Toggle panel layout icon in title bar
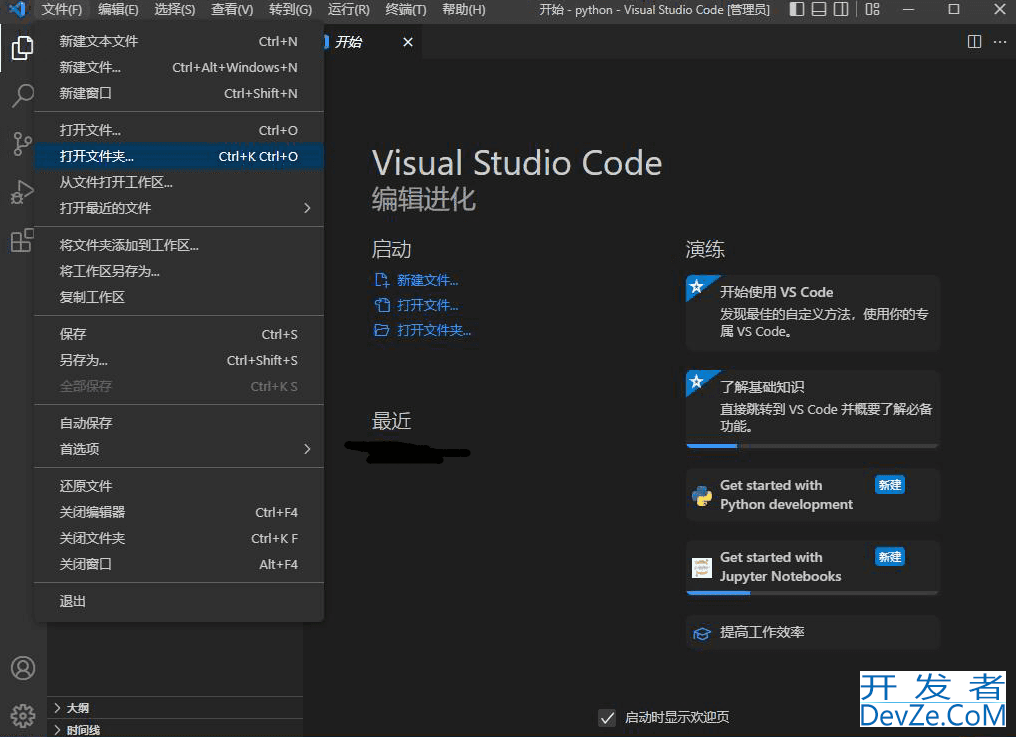Image resolution: width=1016 pixels, height=737 pixels. click(x=819, y=9)
